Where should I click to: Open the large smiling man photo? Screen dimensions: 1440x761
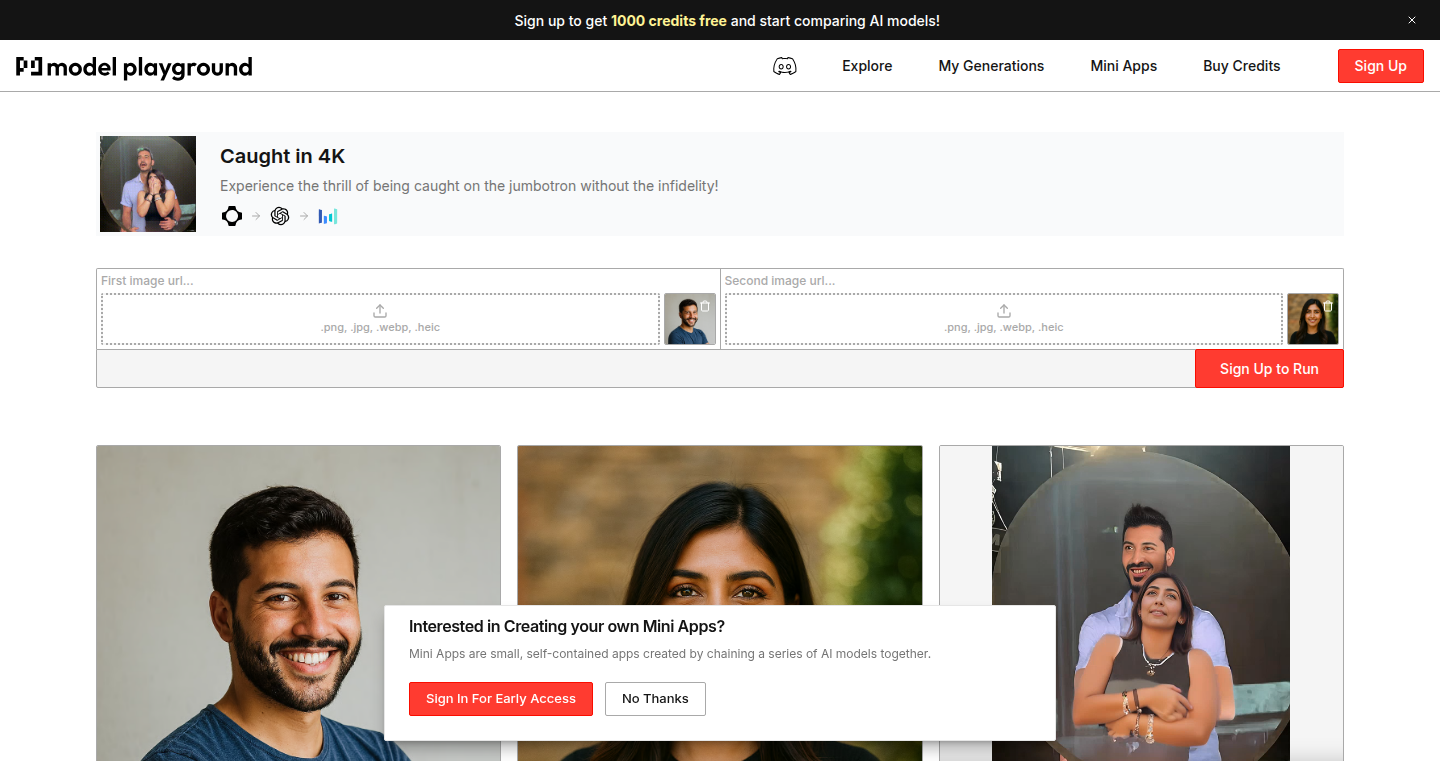point(298,603)
